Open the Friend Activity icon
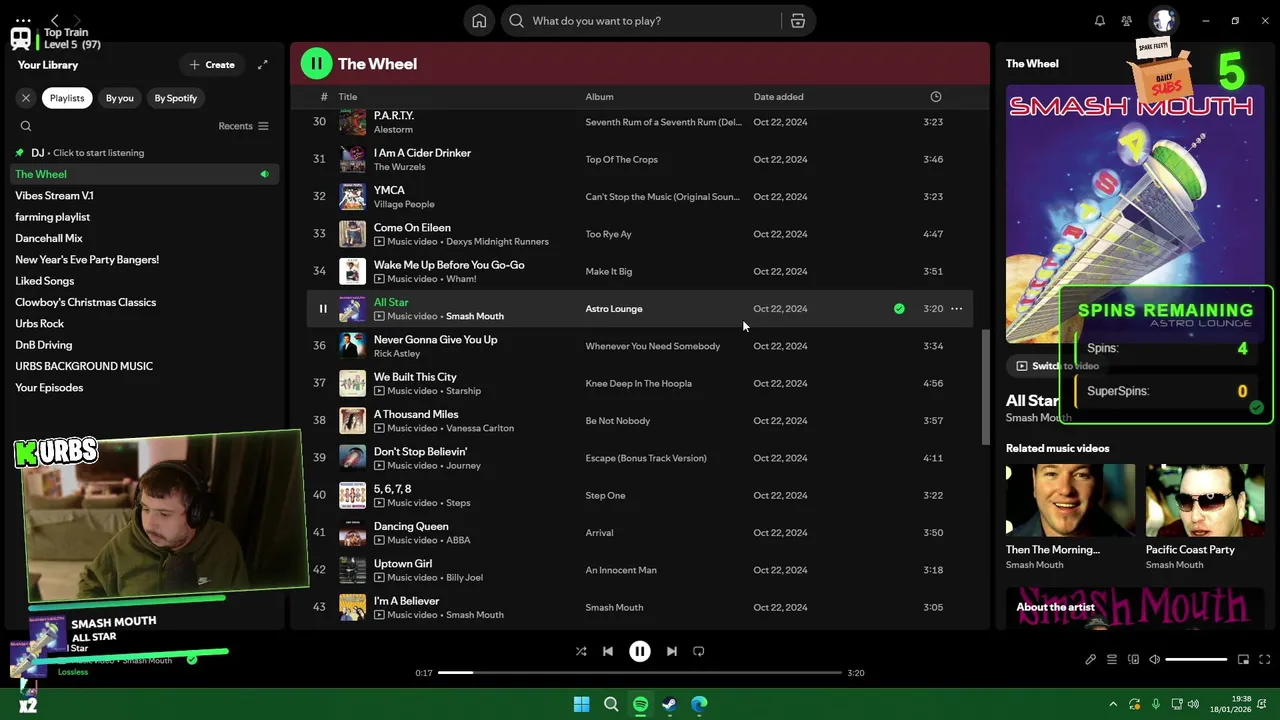 pos(1127,21)
